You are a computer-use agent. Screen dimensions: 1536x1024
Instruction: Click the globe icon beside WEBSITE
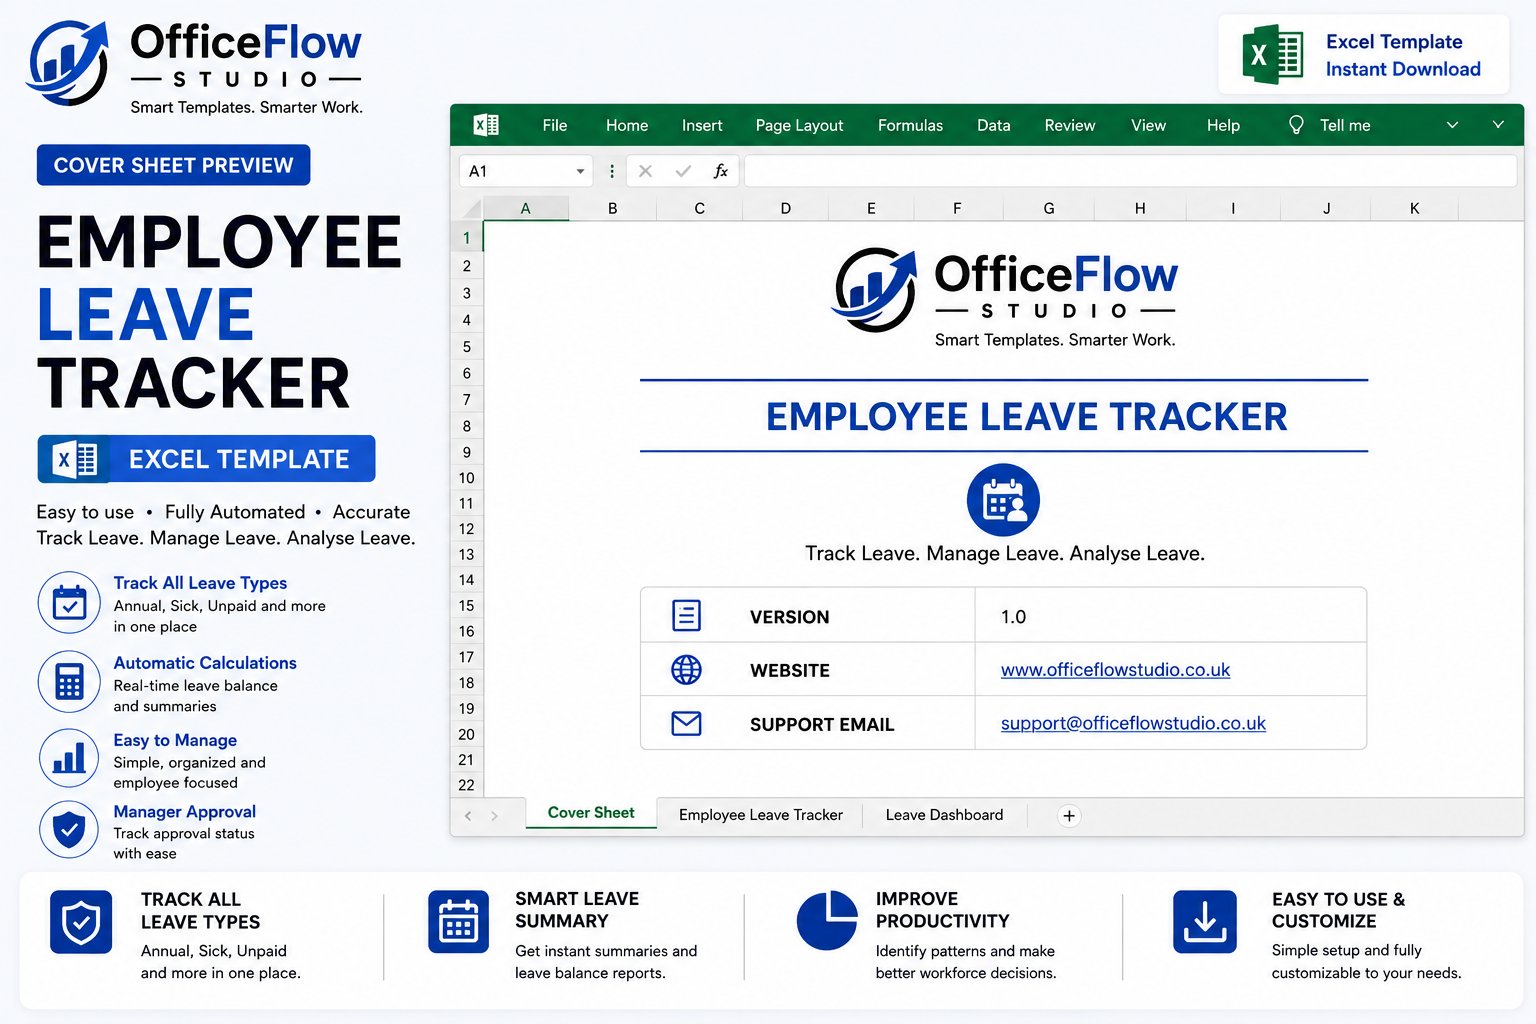(x=686, y=670)
